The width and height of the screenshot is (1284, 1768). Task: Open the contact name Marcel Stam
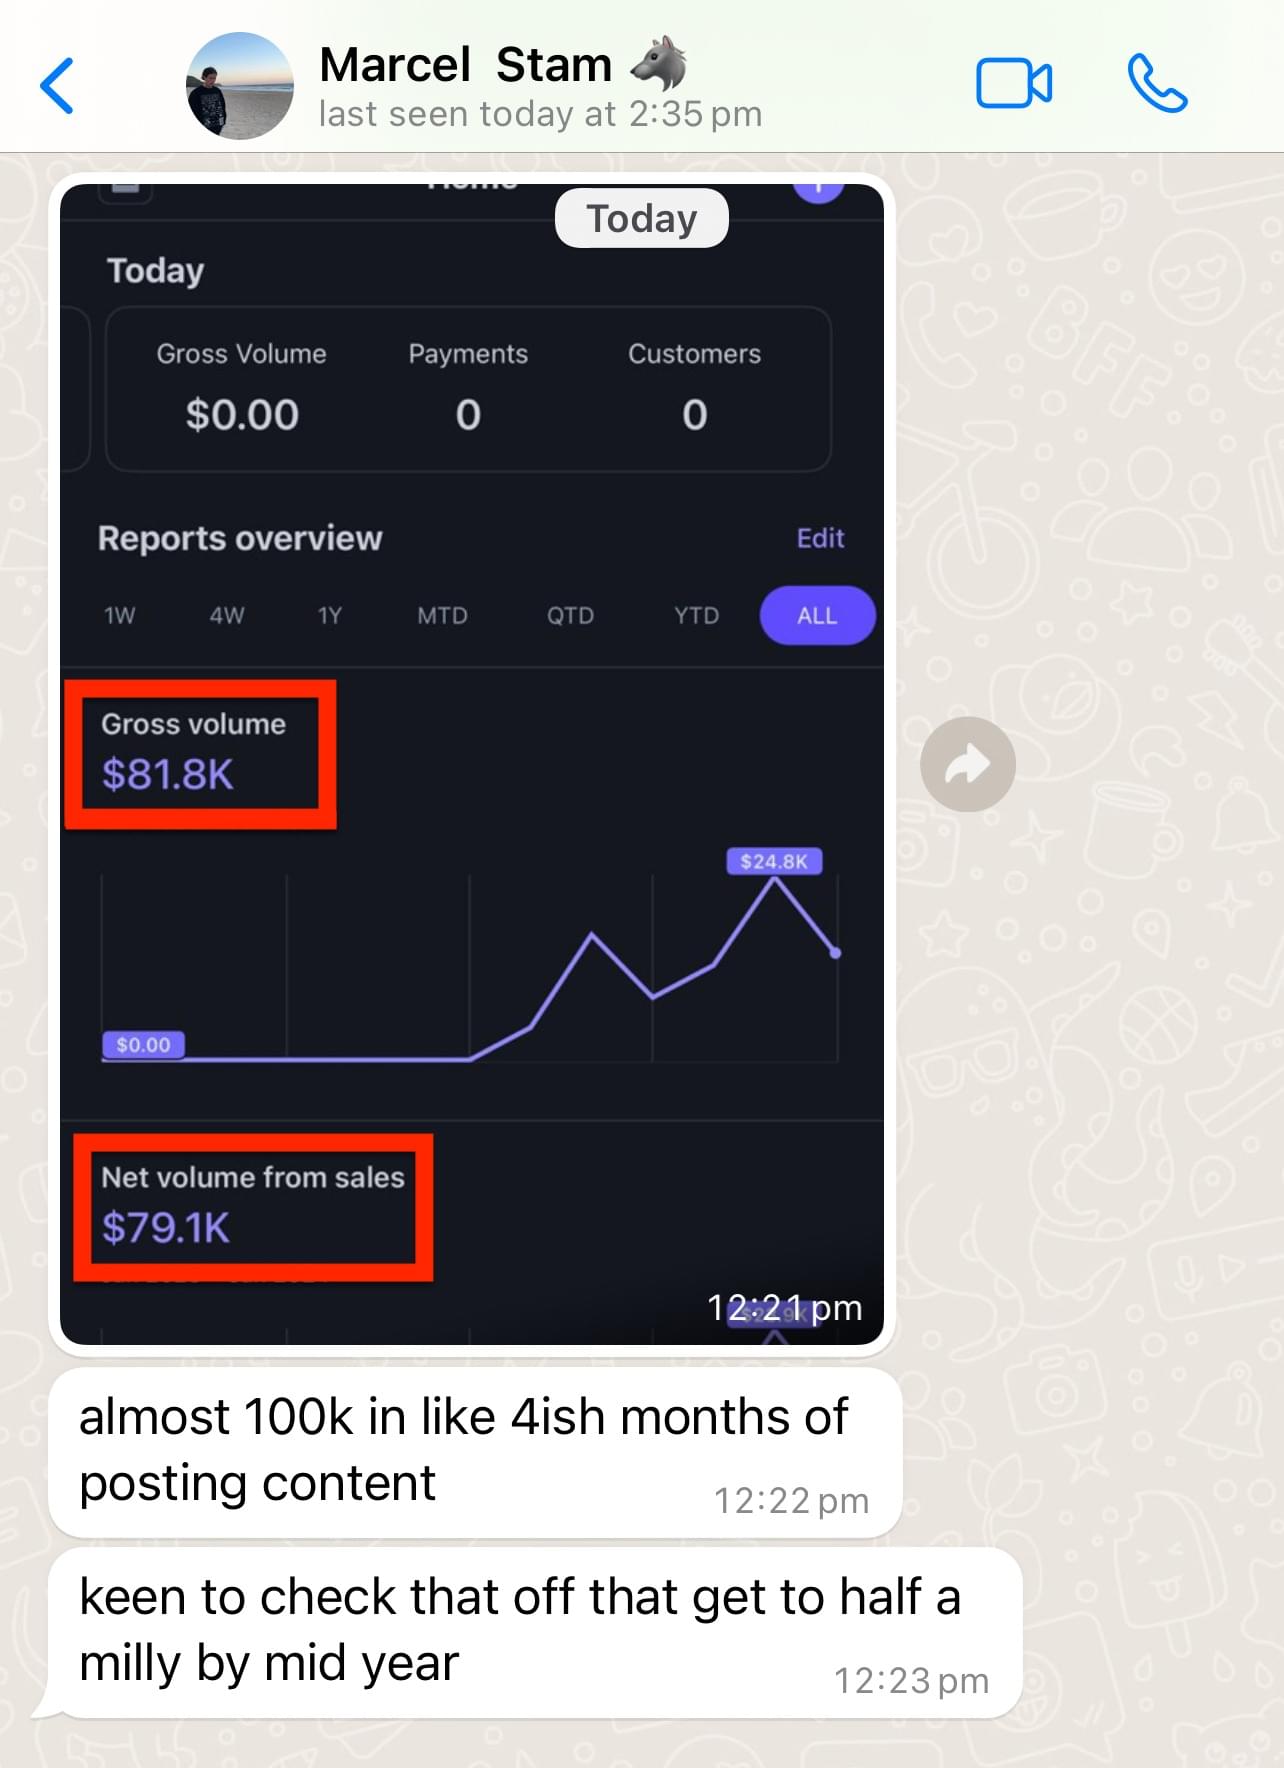pyautogui.click(x=466, y=65)
